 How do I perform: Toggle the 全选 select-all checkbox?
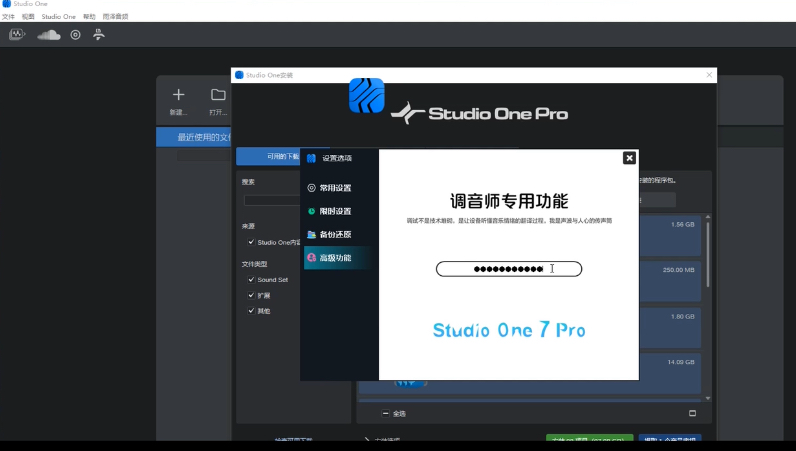click(x=386, y=413)
